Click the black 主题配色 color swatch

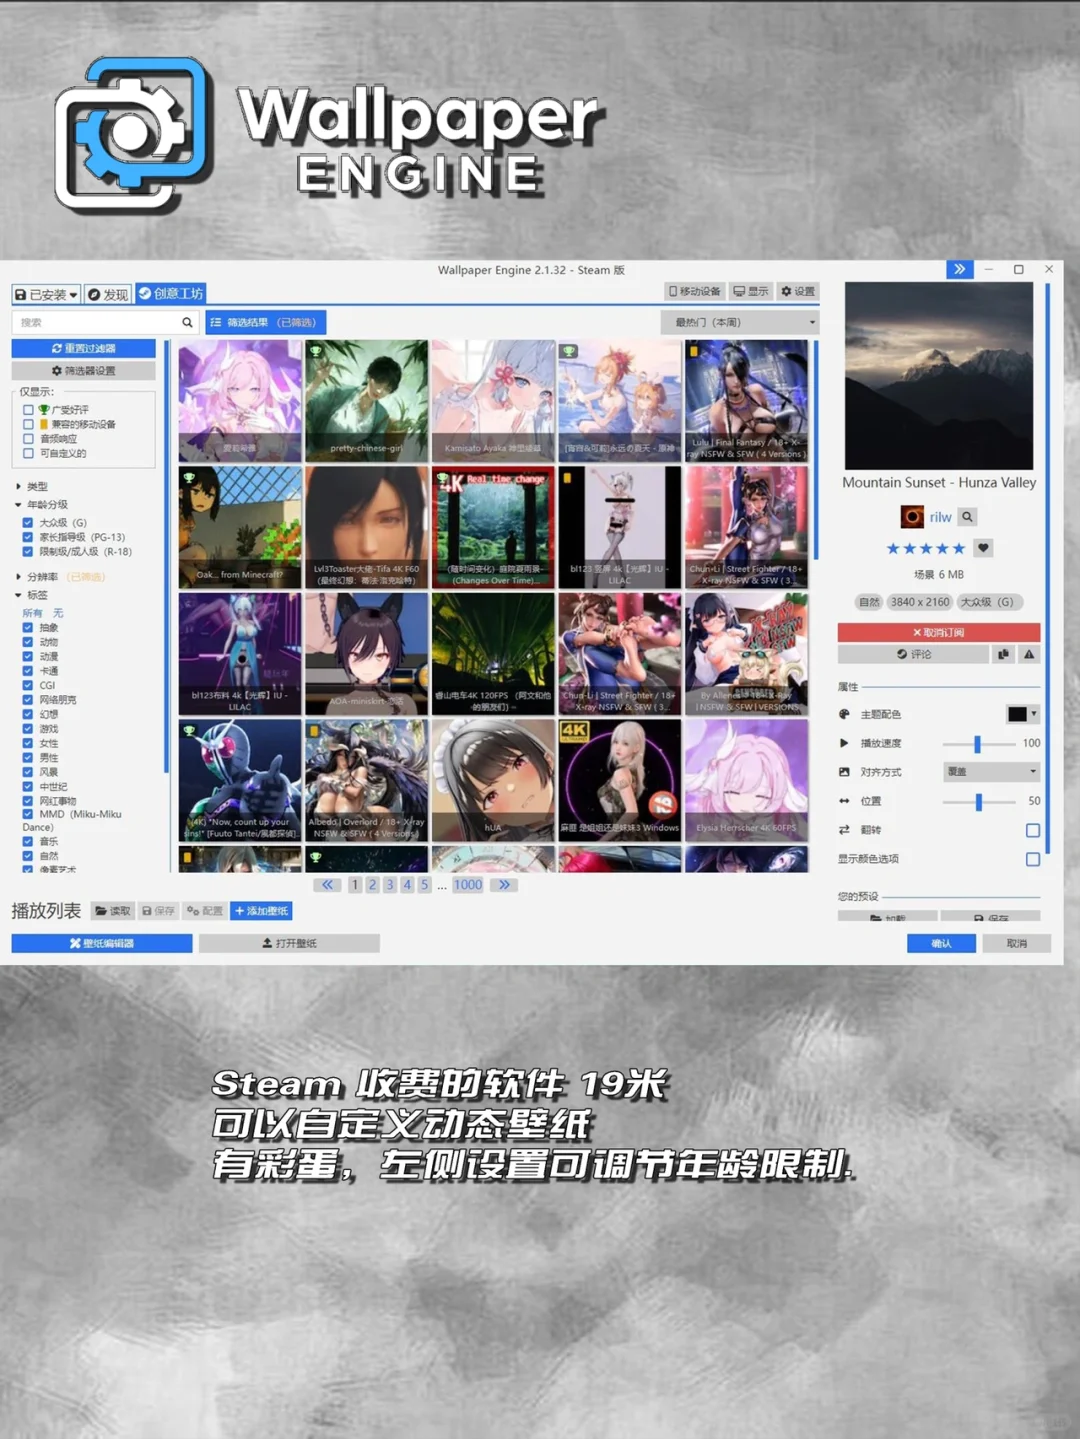tap(1017, 714)
